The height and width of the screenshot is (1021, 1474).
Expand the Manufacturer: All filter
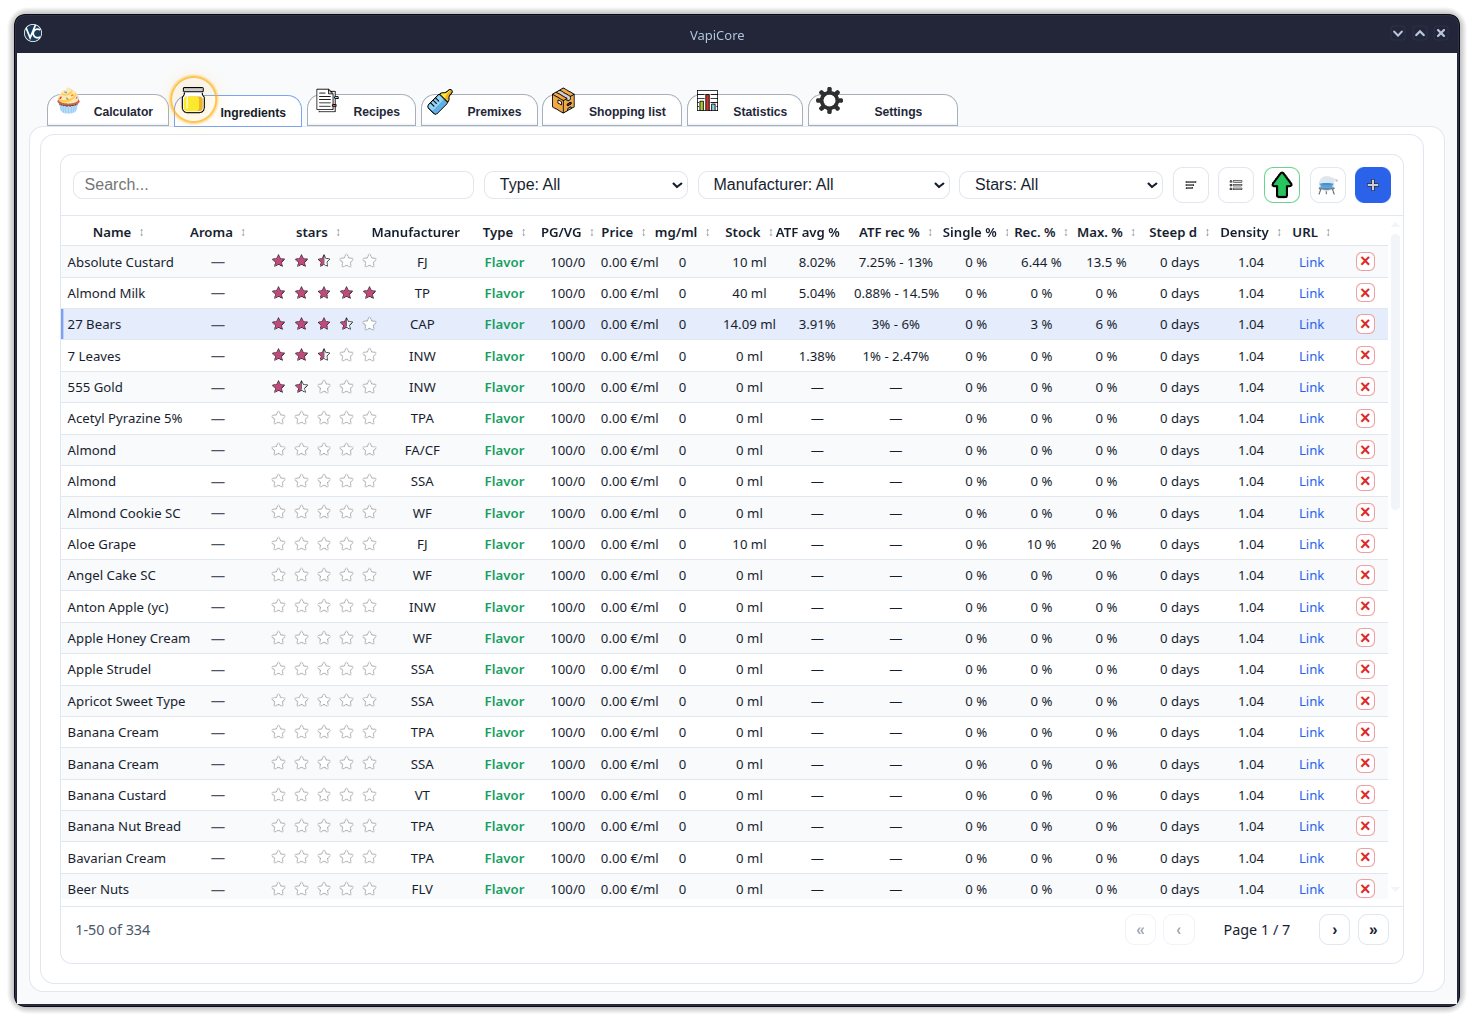(823, 185)
